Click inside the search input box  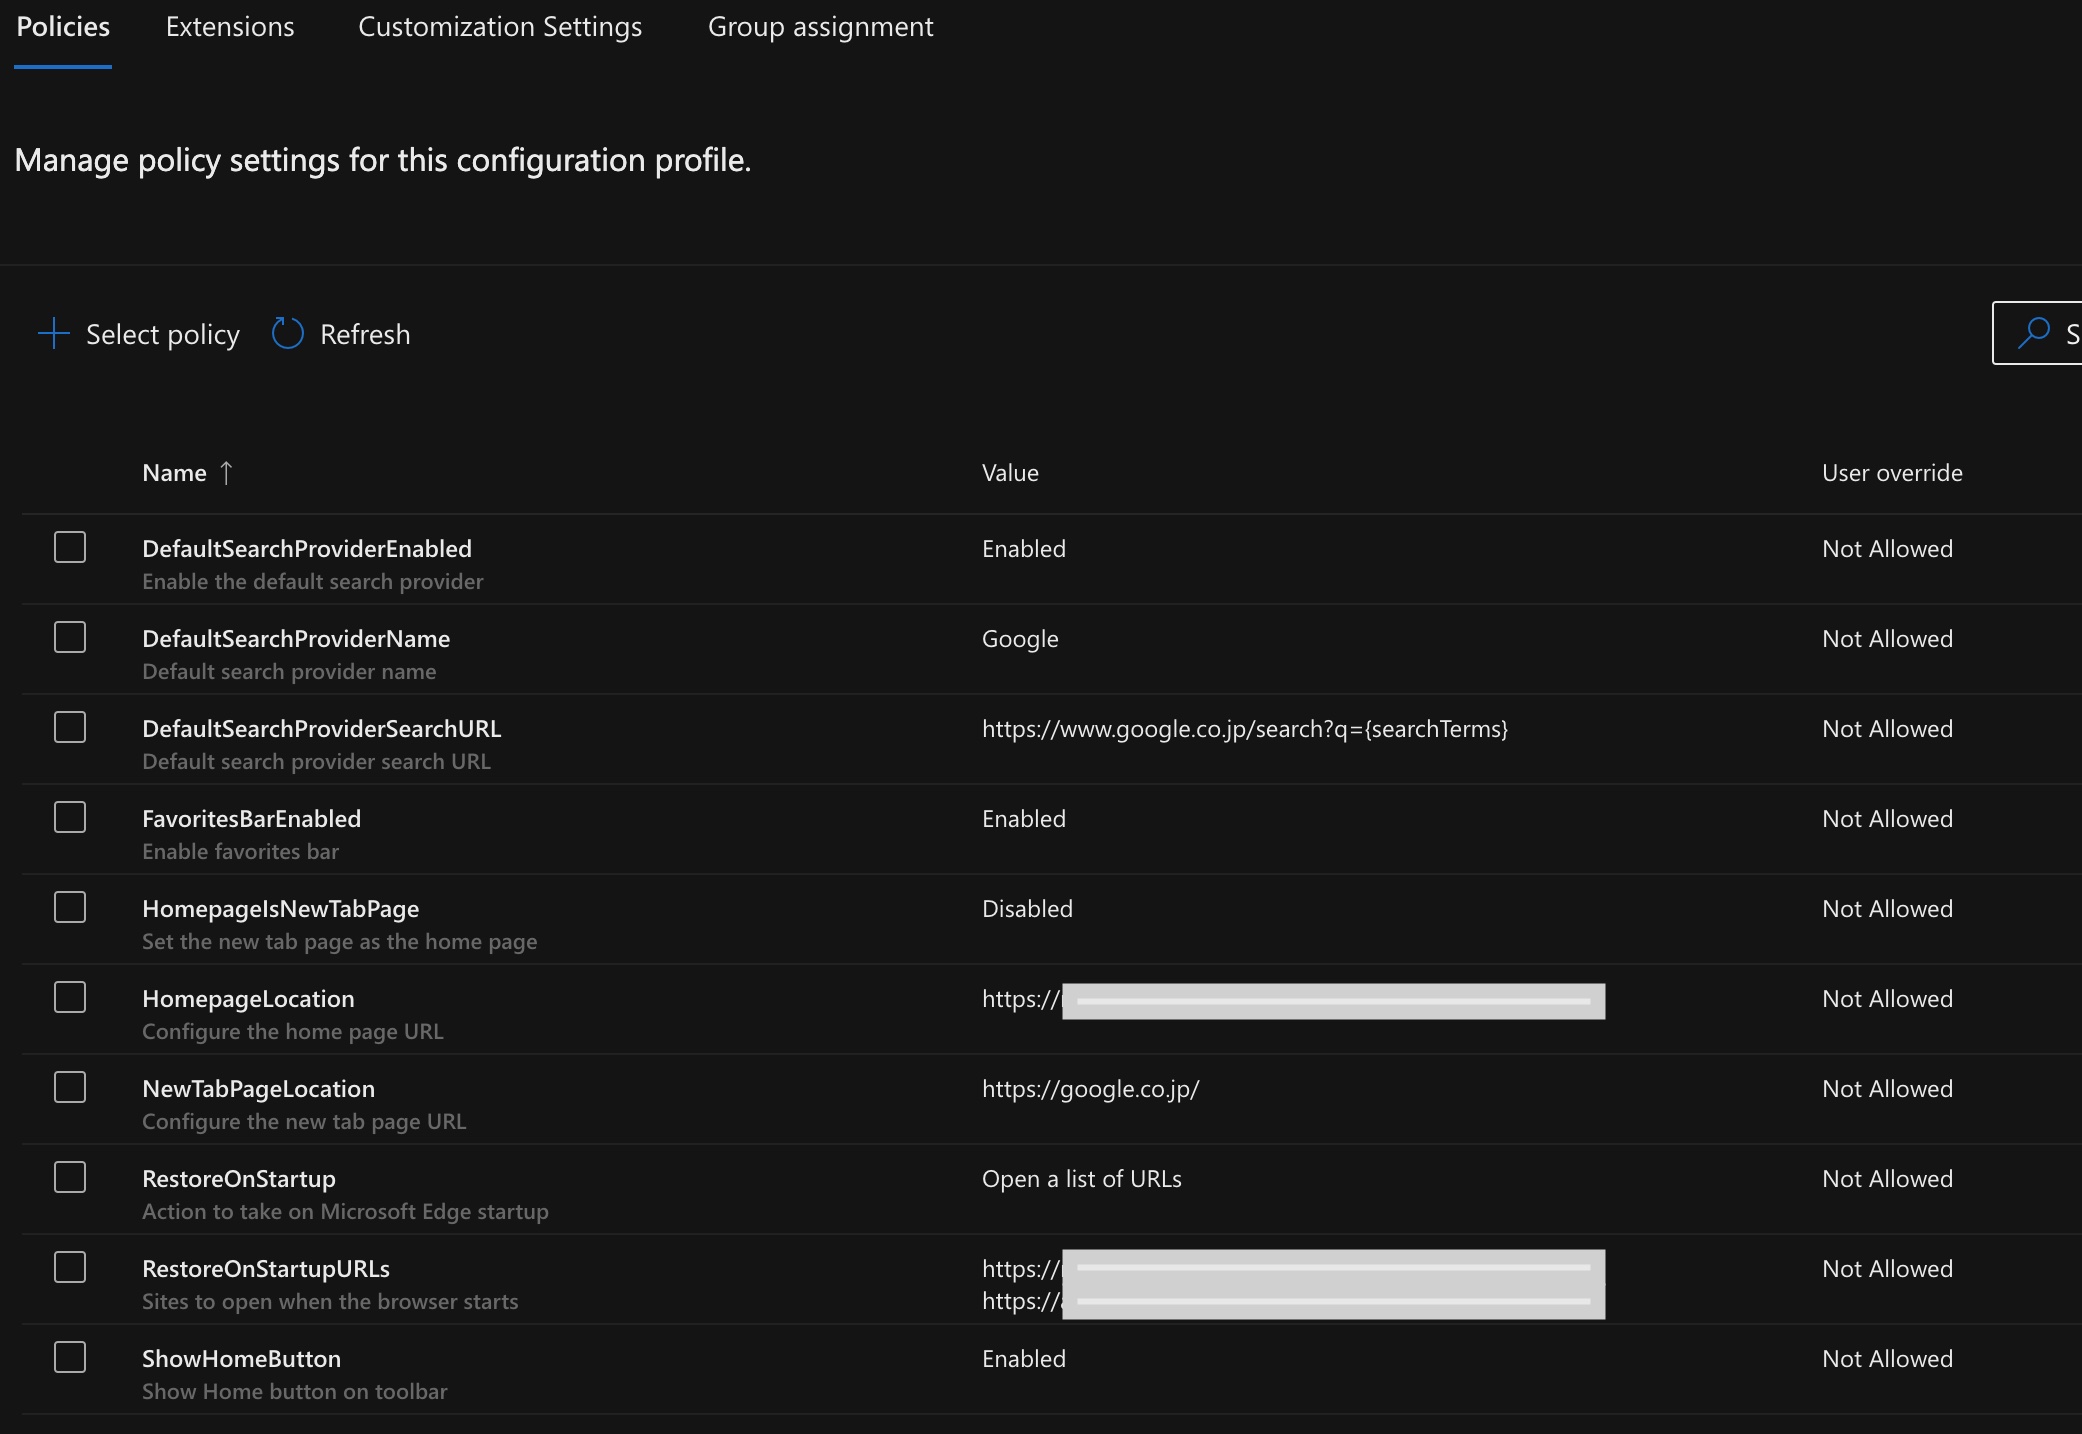[2068, 334]
